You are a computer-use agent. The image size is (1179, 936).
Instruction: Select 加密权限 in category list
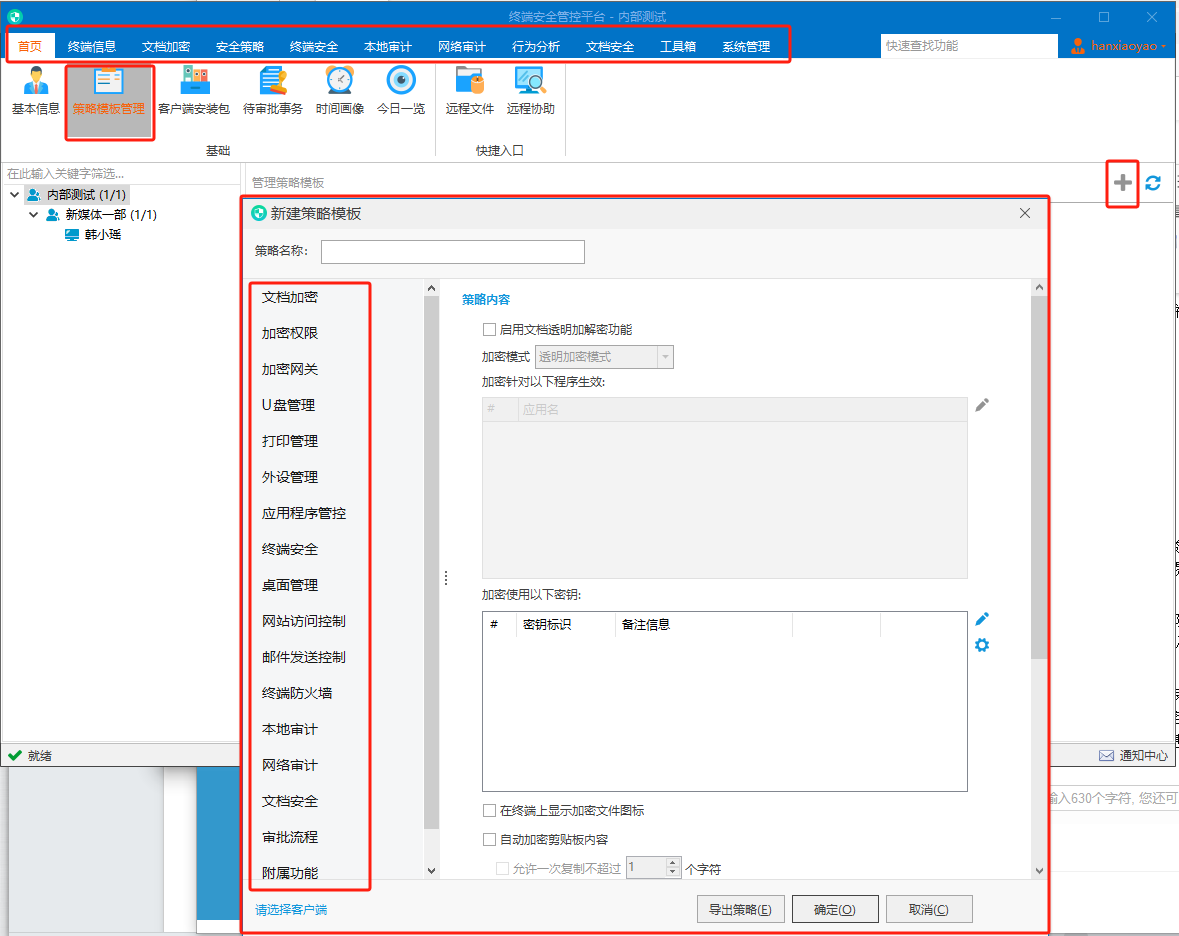pos(290,333)
